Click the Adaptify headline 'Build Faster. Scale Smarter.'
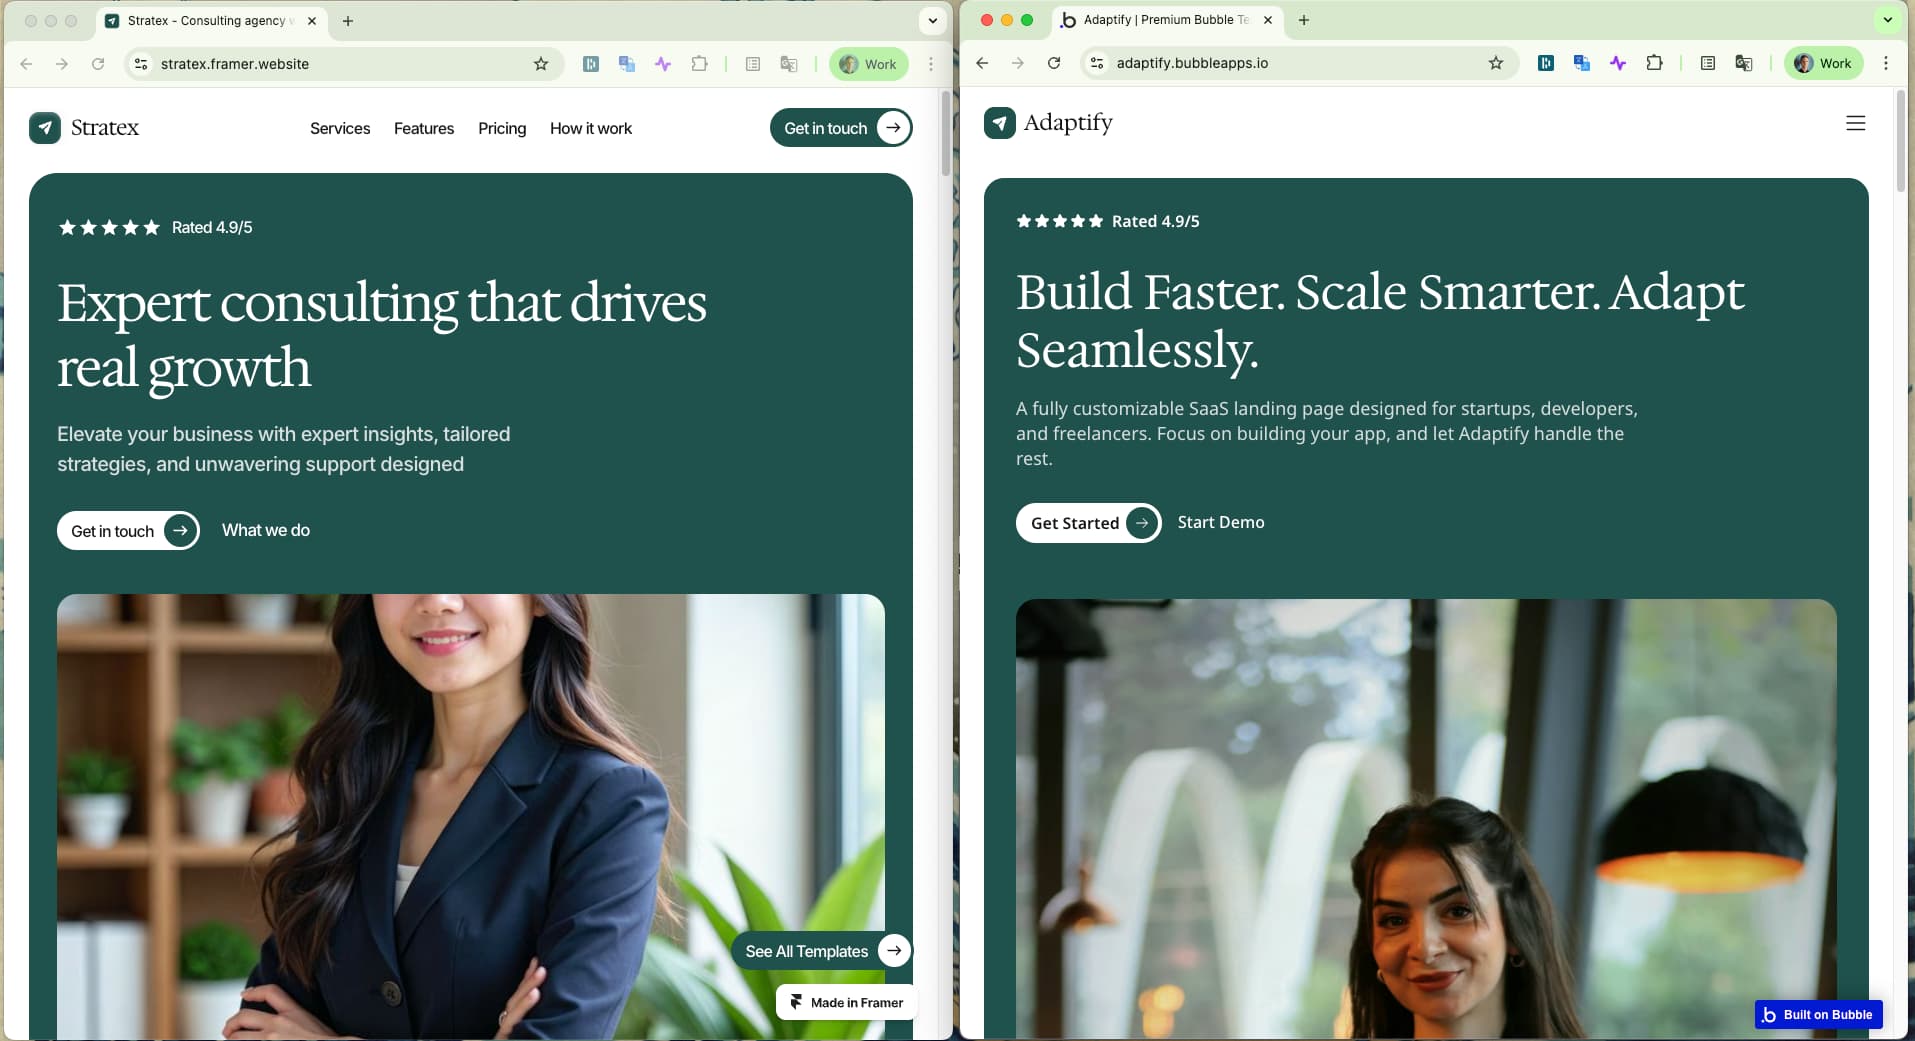The width and height of the screenshot is (1915, 1041). pyautogui.click(x=1308, y=292)
